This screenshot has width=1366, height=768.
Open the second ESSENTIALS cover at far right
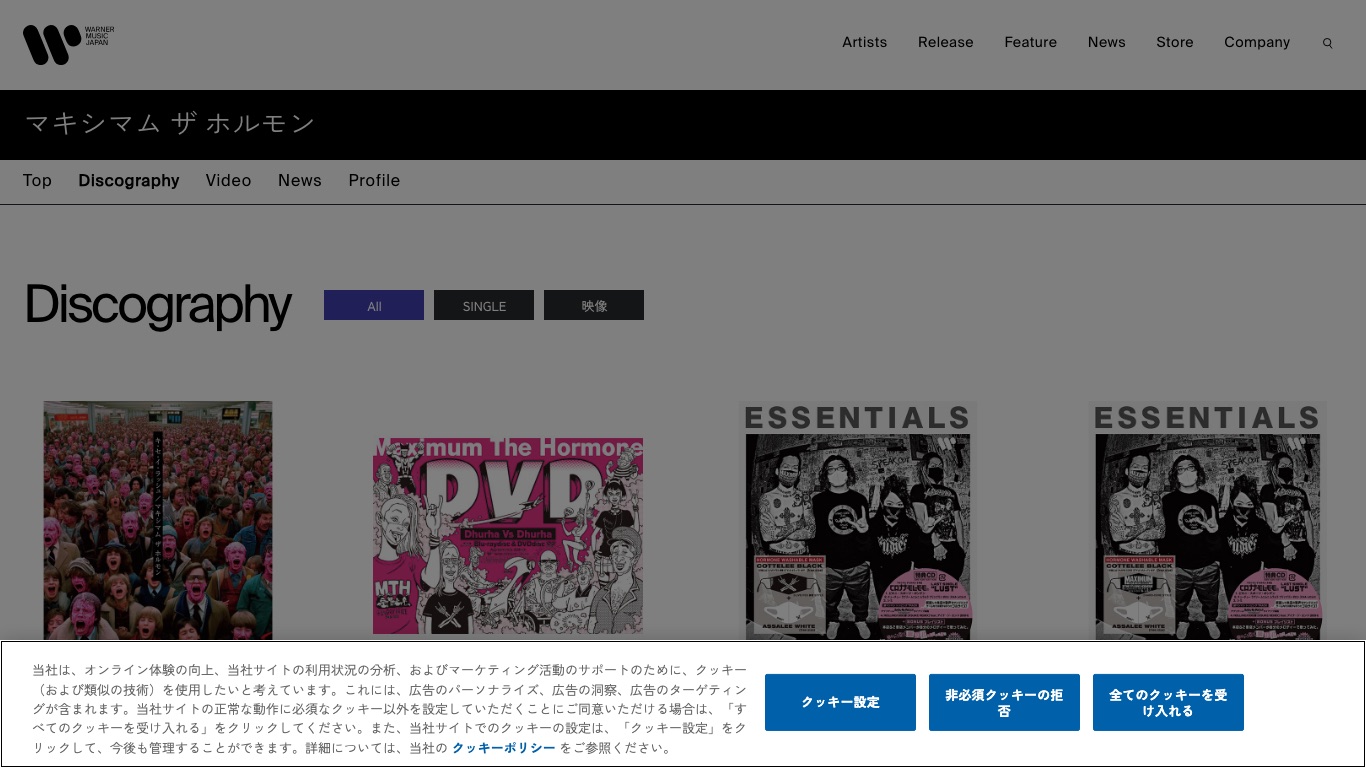pos(1208,520)
